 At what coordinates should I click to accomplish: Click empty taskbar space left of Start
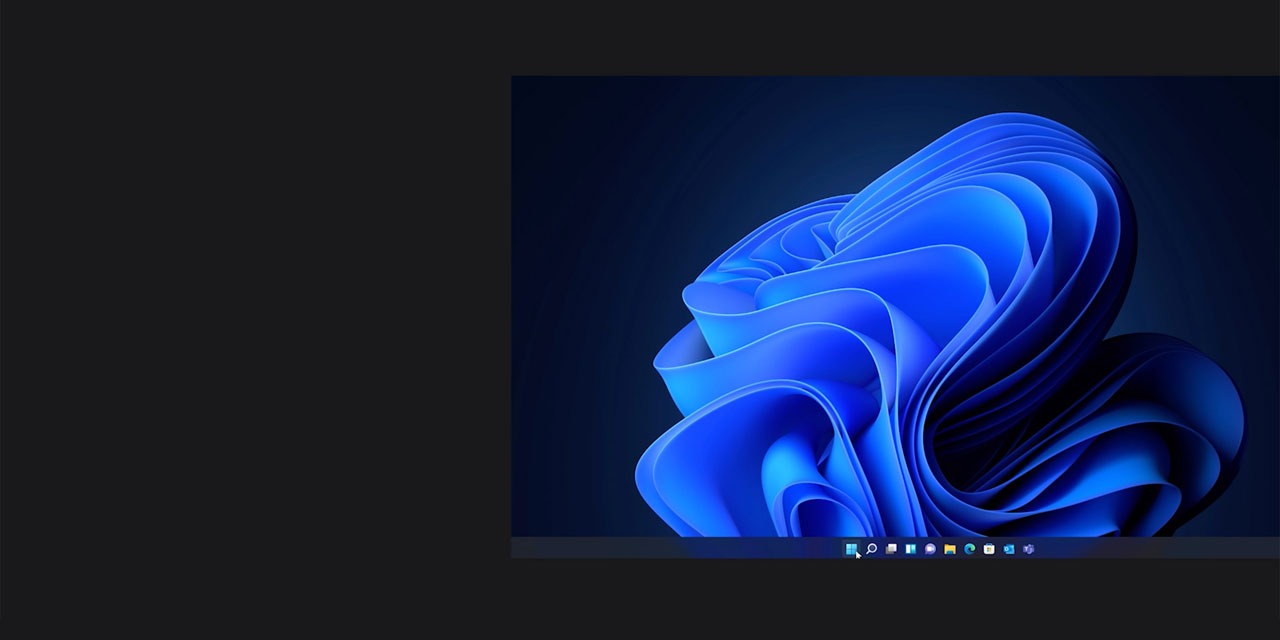coord(700,548)
